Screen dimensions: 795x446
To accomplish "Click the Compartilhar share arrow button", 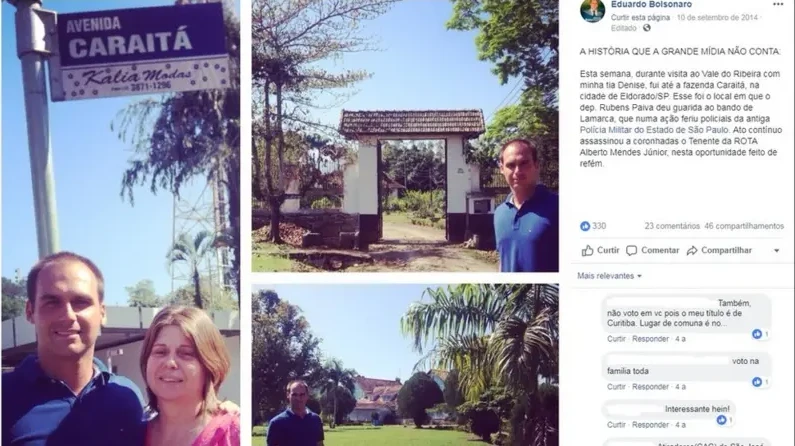I will (x=719, y=250).
